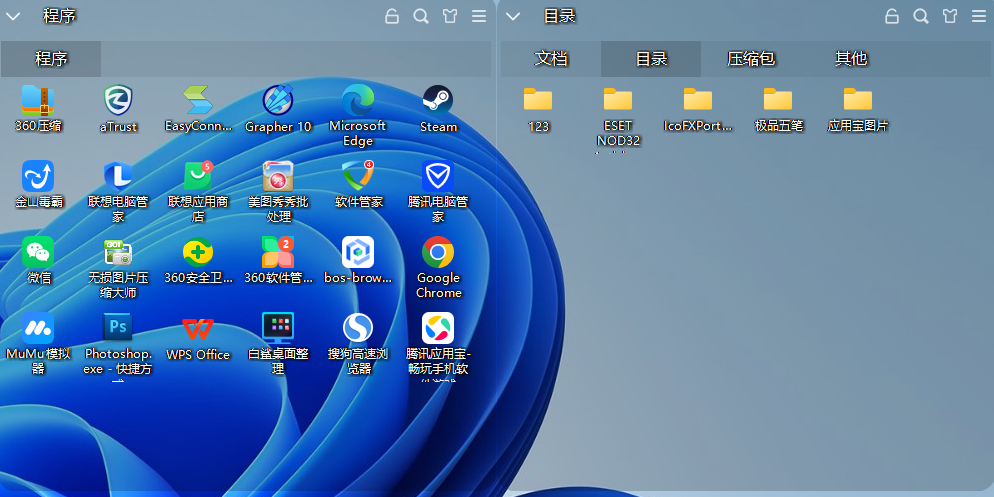Collapse the 目录 panel with its chevron
The image size is (994, 497).
(513, 16)
